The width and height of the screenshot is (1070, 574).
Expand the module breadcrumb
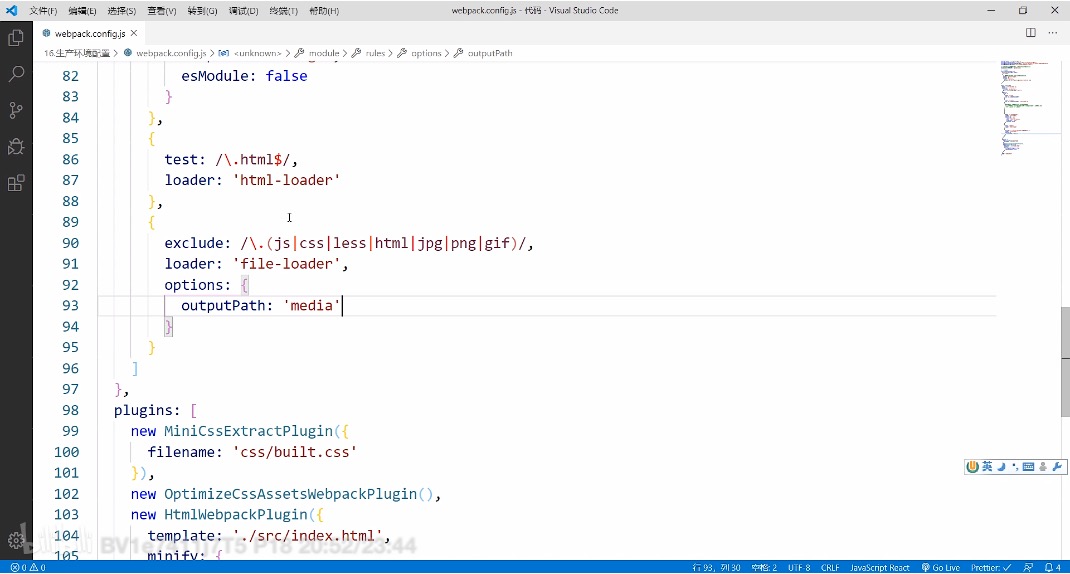[x=317, y=53]
